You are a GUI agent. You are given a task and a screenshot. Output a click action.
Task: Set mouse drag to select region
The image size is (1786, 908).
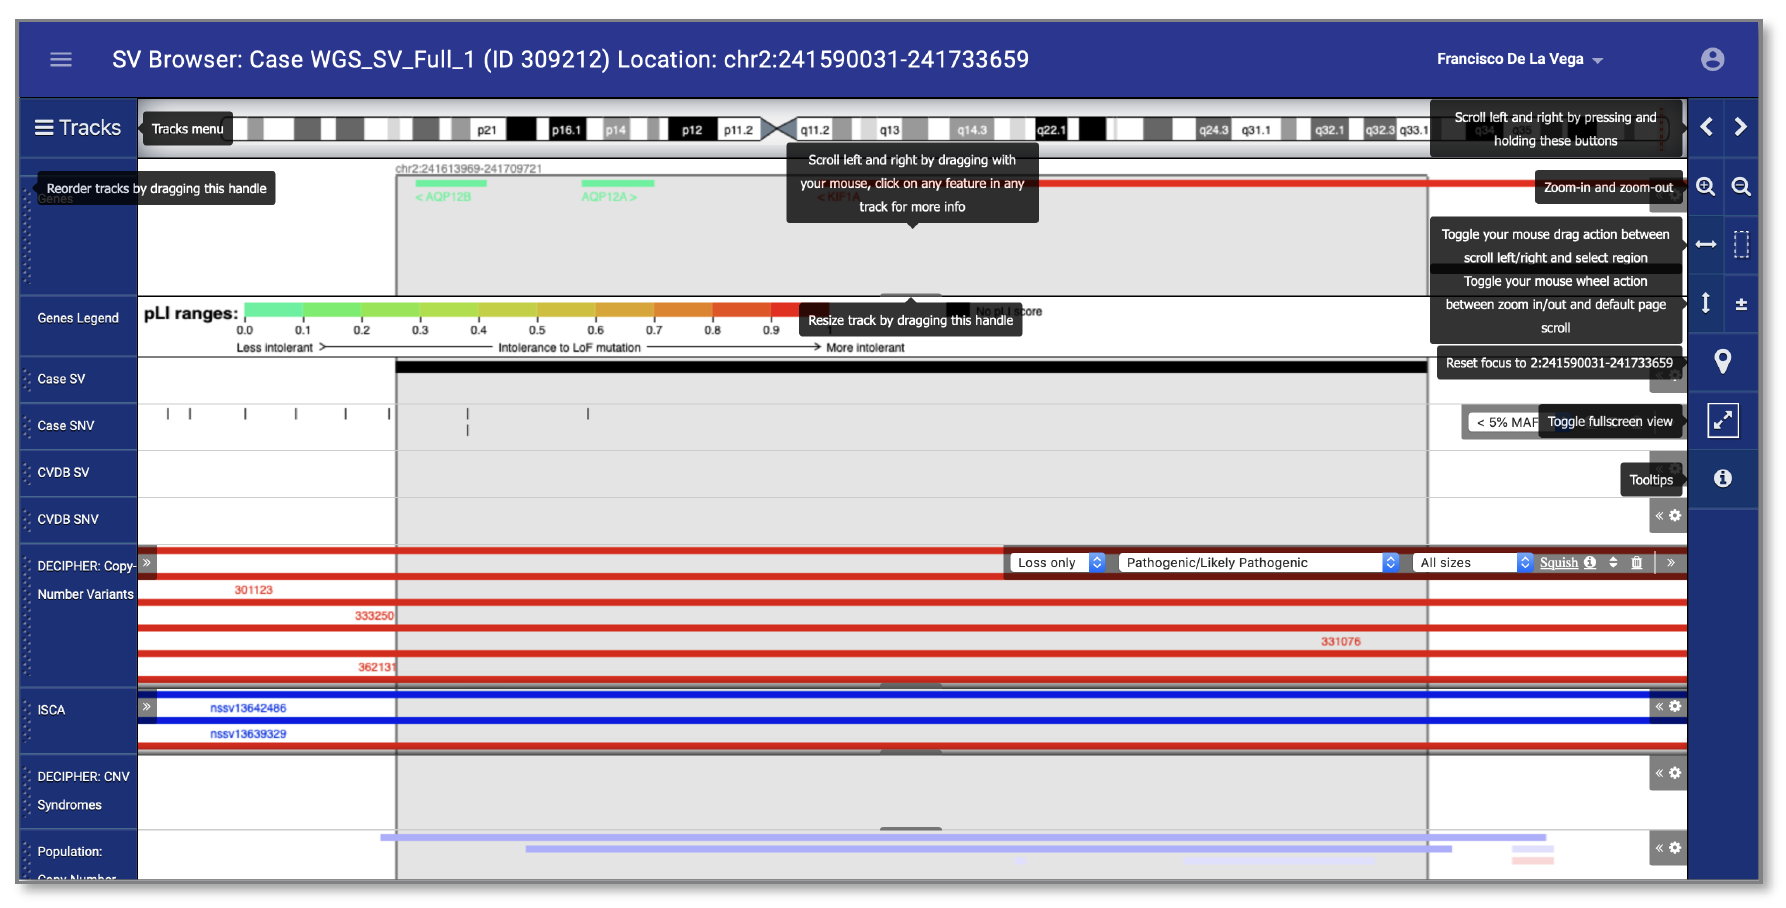click(1741, 244)
